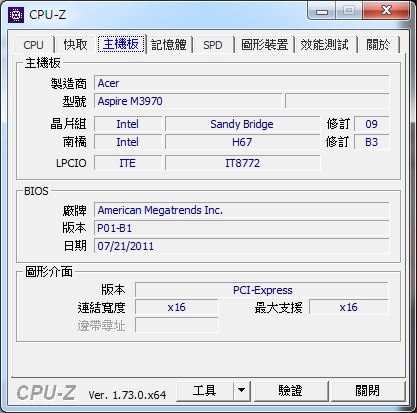Click the 最大支援 value x16
The height and width of the screenshot is (413, 417).
click(349, 307)
